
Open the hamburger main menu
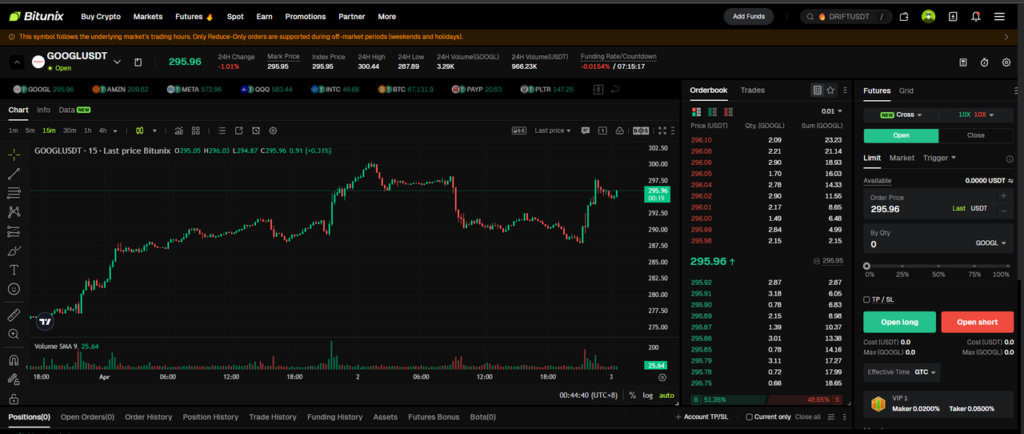[999, 16]
